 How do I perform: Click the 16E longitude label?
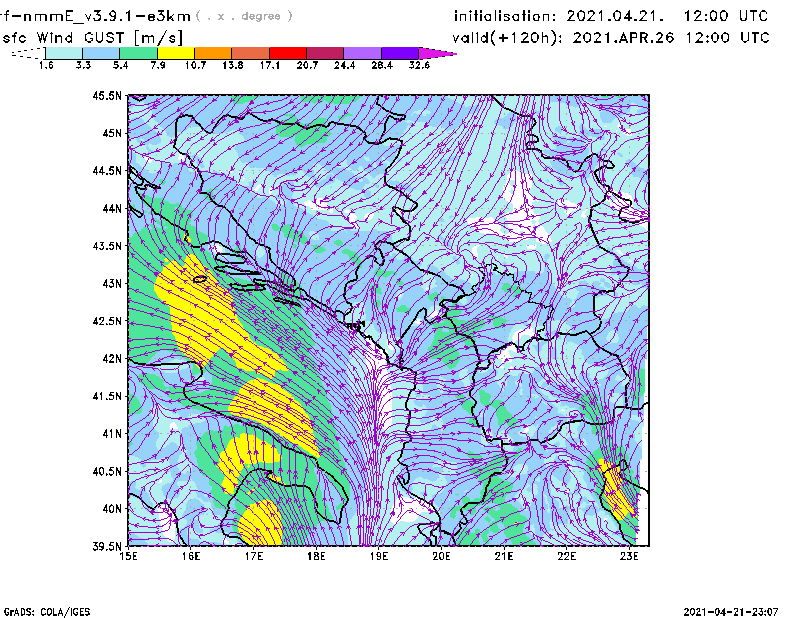tap(191, 556)
